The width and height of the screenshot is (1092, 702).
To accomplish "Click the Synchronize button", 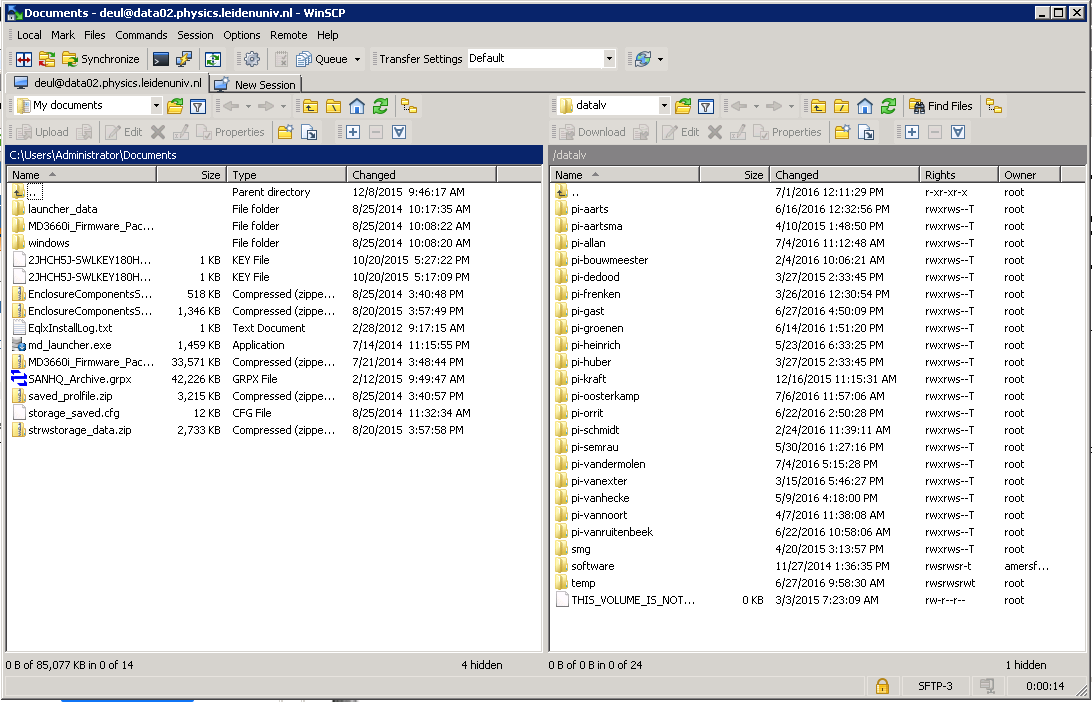I will click(100, 59).
